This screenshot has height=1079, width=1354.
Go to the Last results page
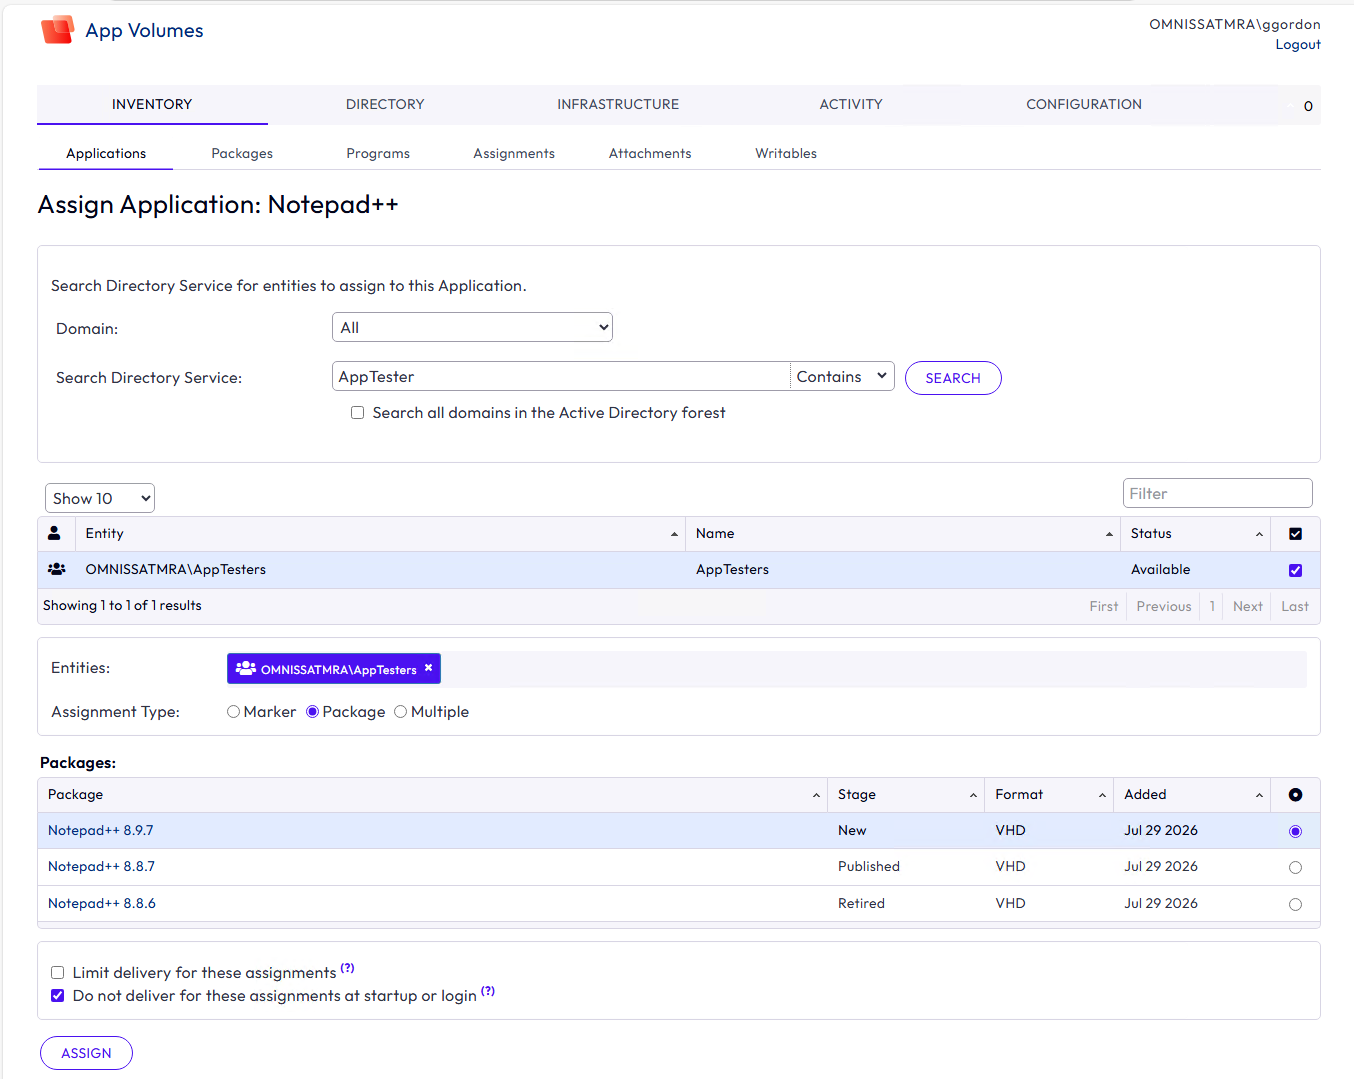(1295, 606)
